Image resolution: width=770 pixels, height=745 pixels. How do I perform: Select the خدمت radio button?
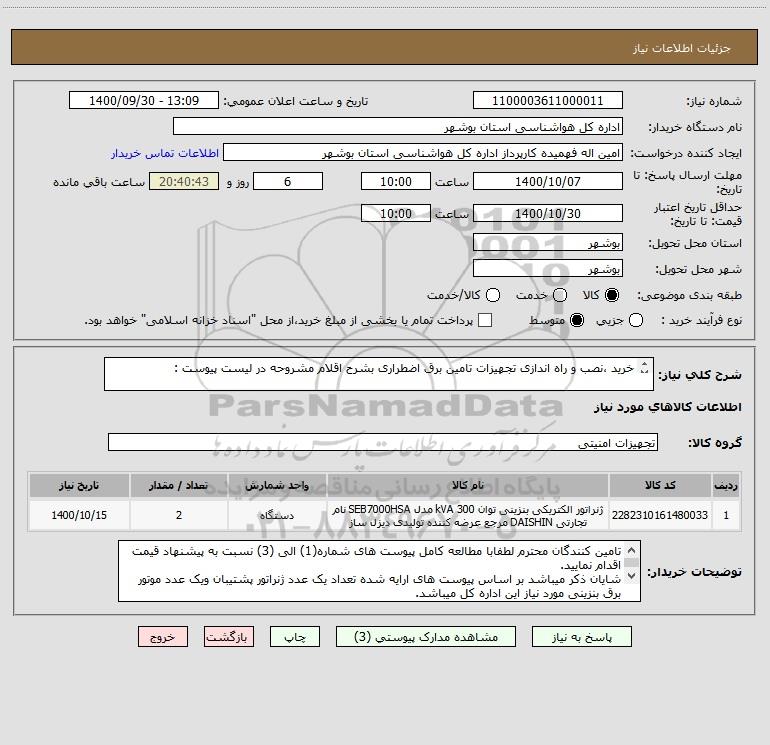560,295
